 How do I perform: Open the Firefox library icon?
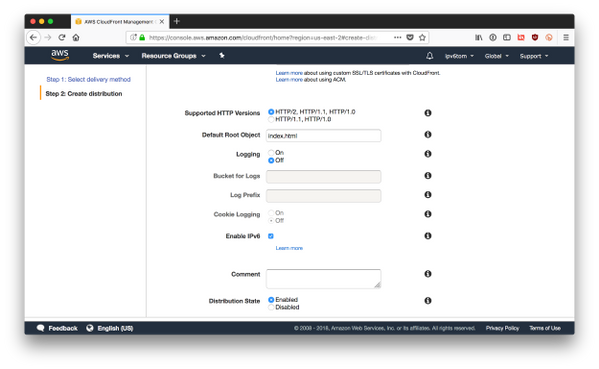tap(479, 37)
